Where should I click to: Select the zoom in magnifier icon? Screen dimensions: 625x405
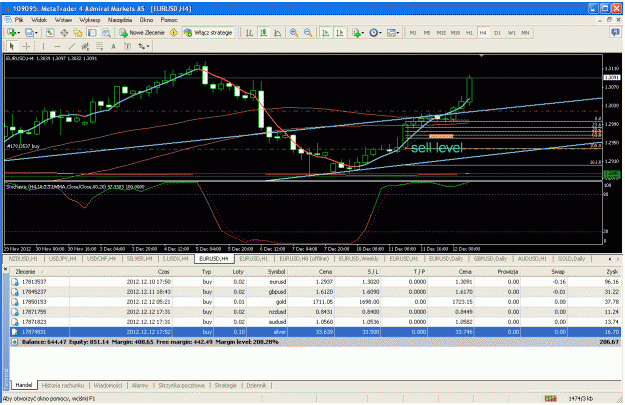tap(294, 33)
